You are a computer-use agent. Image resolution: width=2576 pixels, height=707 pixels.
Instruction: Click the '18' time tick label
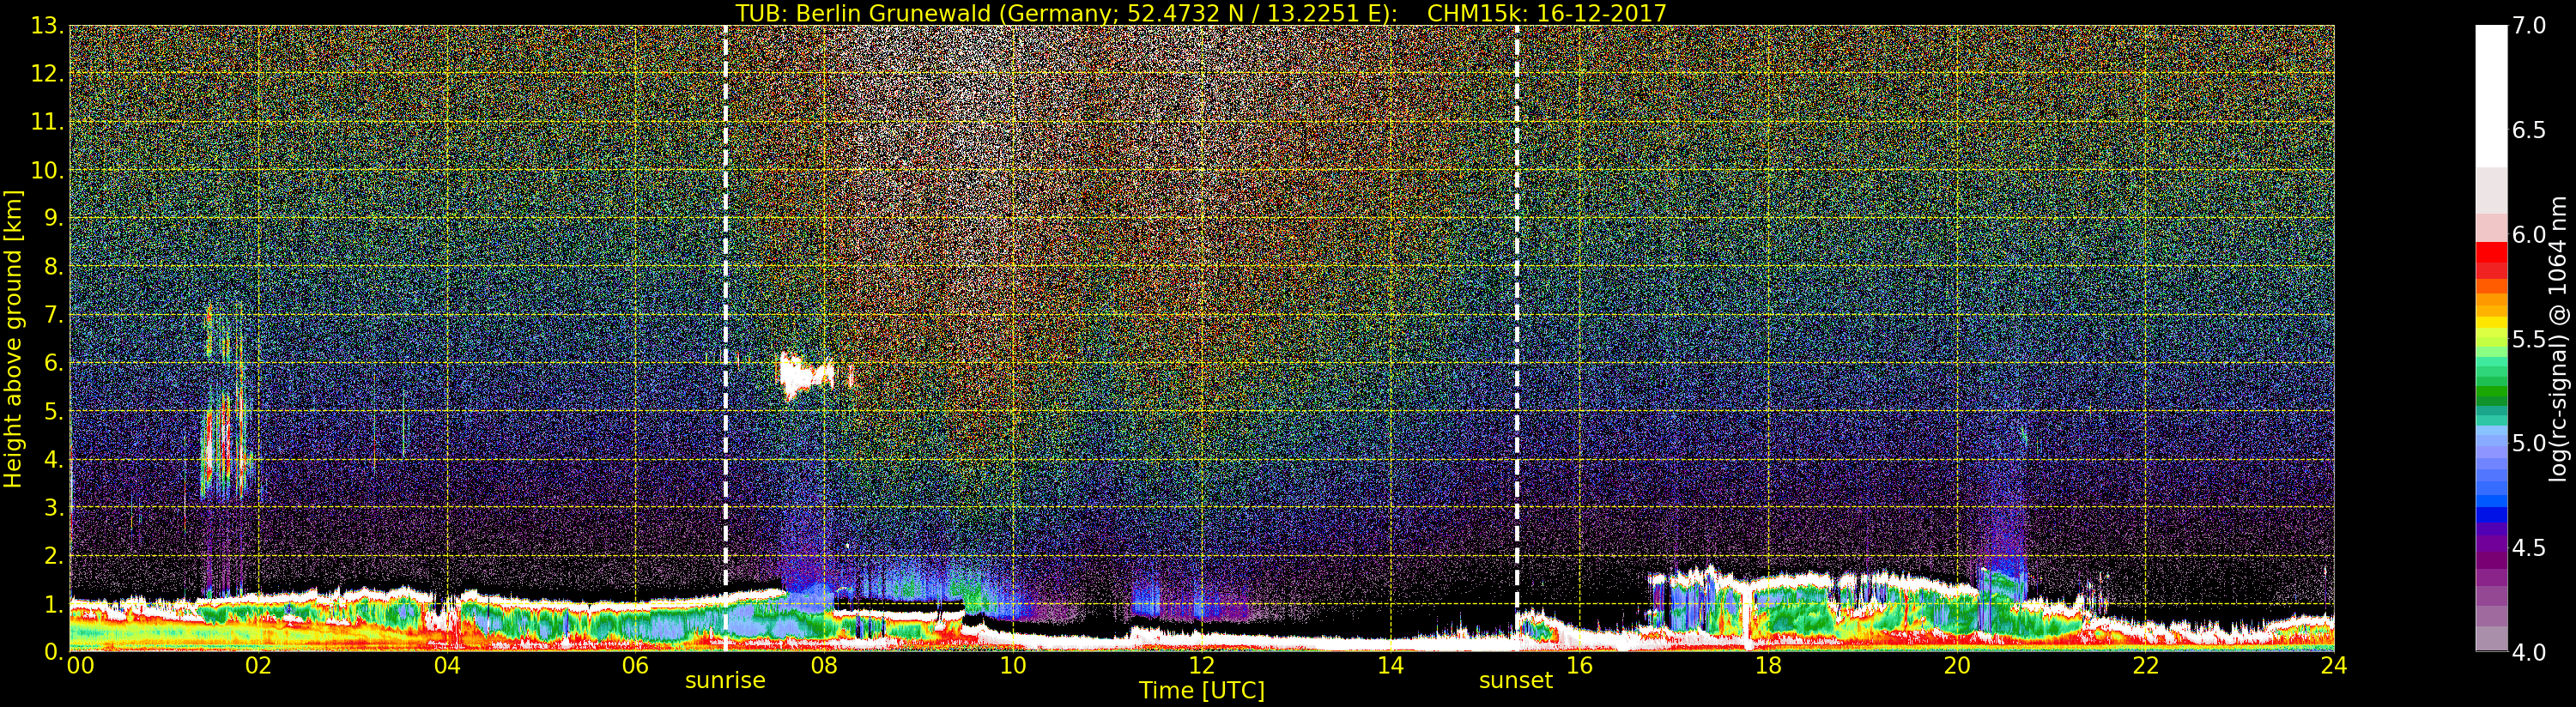point(1768,666)
